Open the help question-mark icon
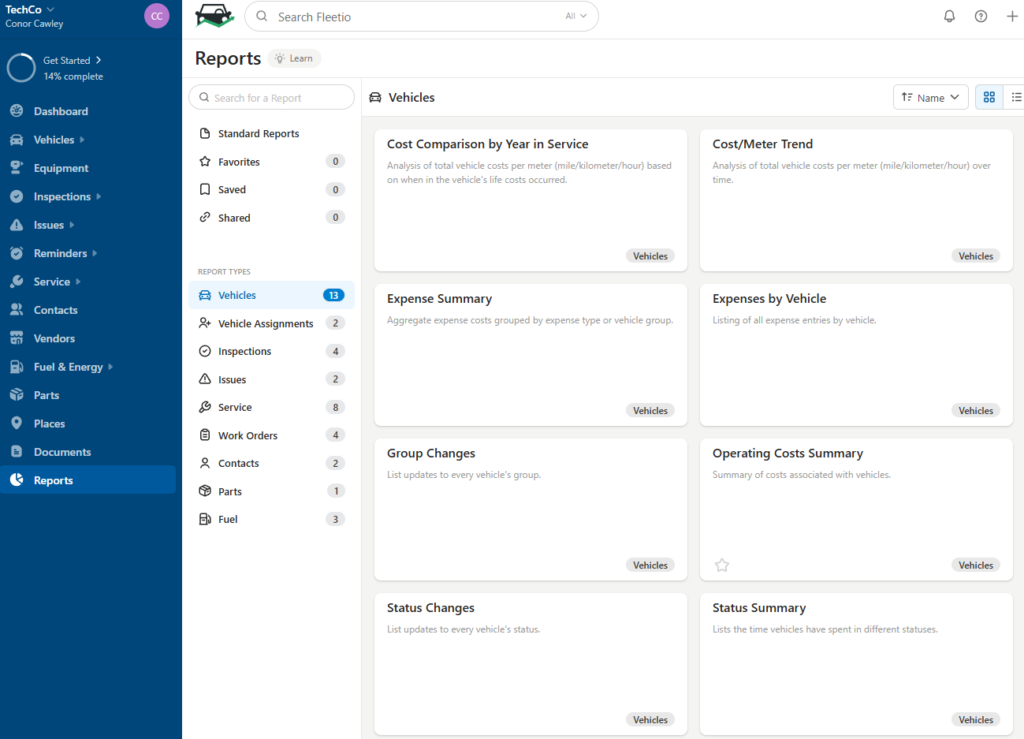Screen dimensions: 1024x739 click(x=981, y=16)
